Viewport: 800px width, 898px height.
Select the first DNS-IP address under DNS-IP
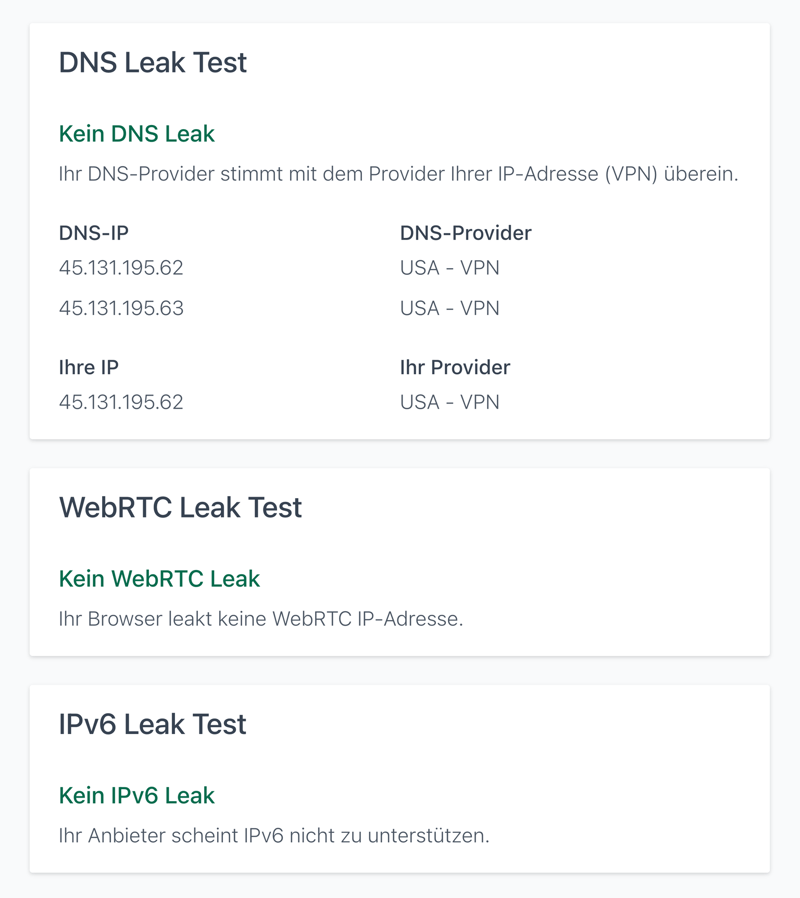(x=121, y=268)
